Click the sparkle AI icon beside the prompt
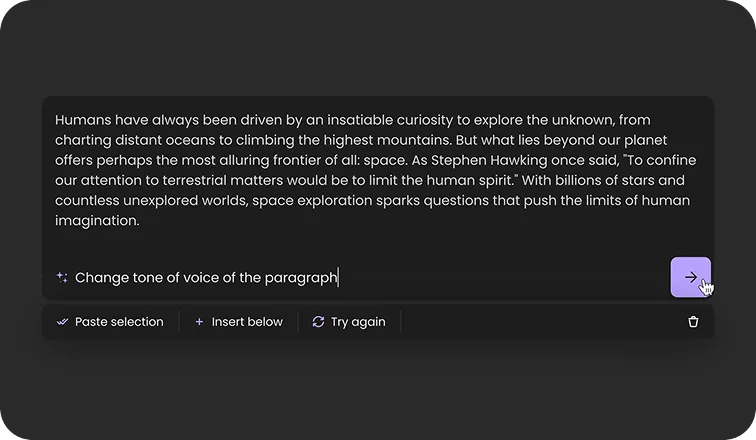 [62, 278]
